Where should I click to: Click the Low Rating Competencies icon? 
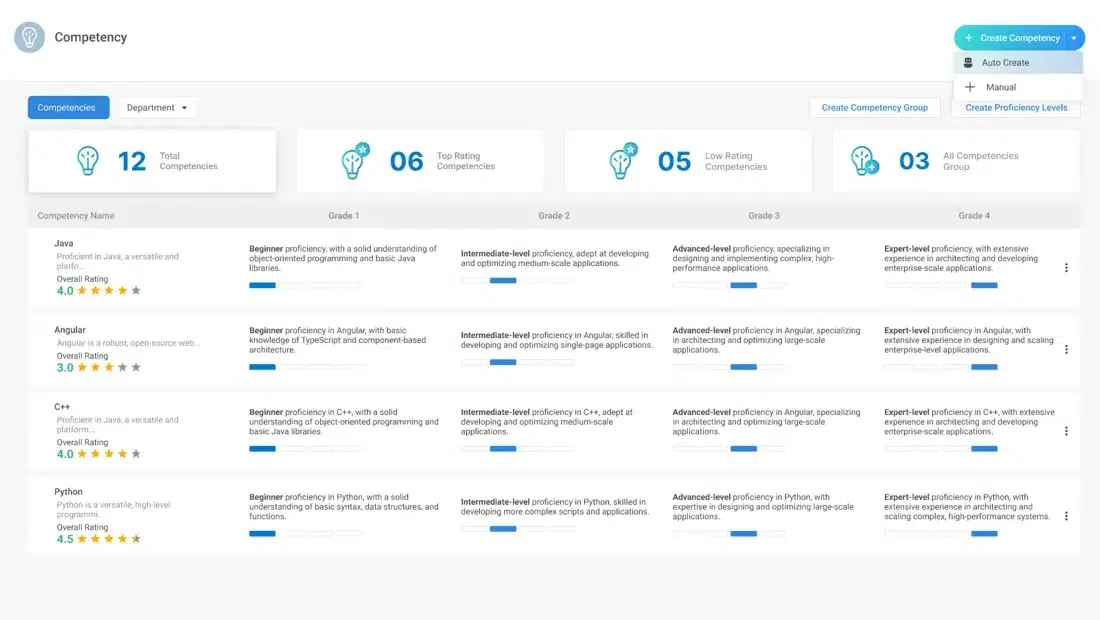coord(623,161)
